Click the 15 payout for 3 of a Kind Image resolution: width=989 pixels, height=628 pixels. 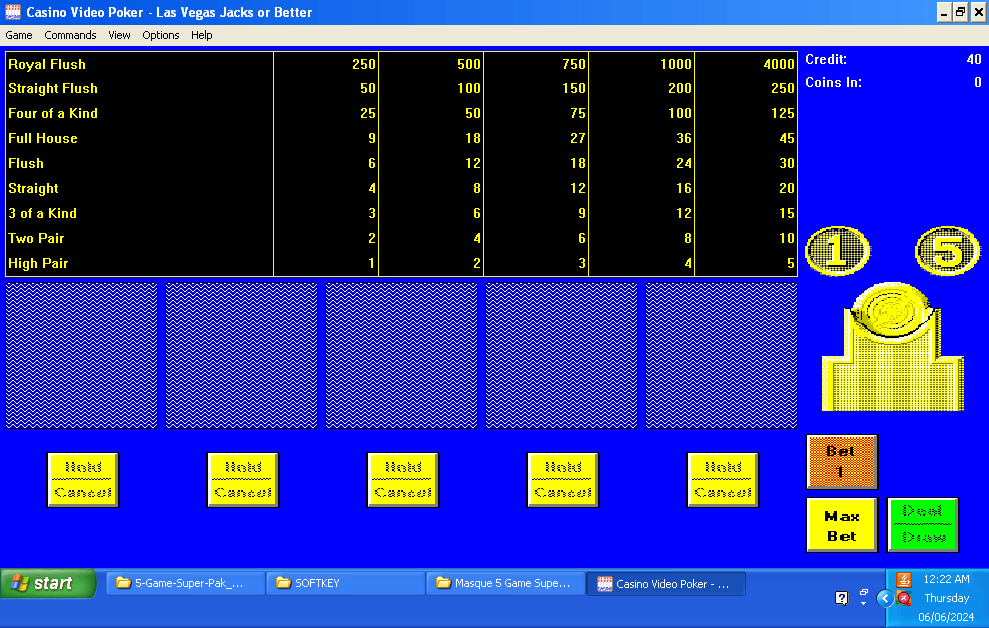787,214
